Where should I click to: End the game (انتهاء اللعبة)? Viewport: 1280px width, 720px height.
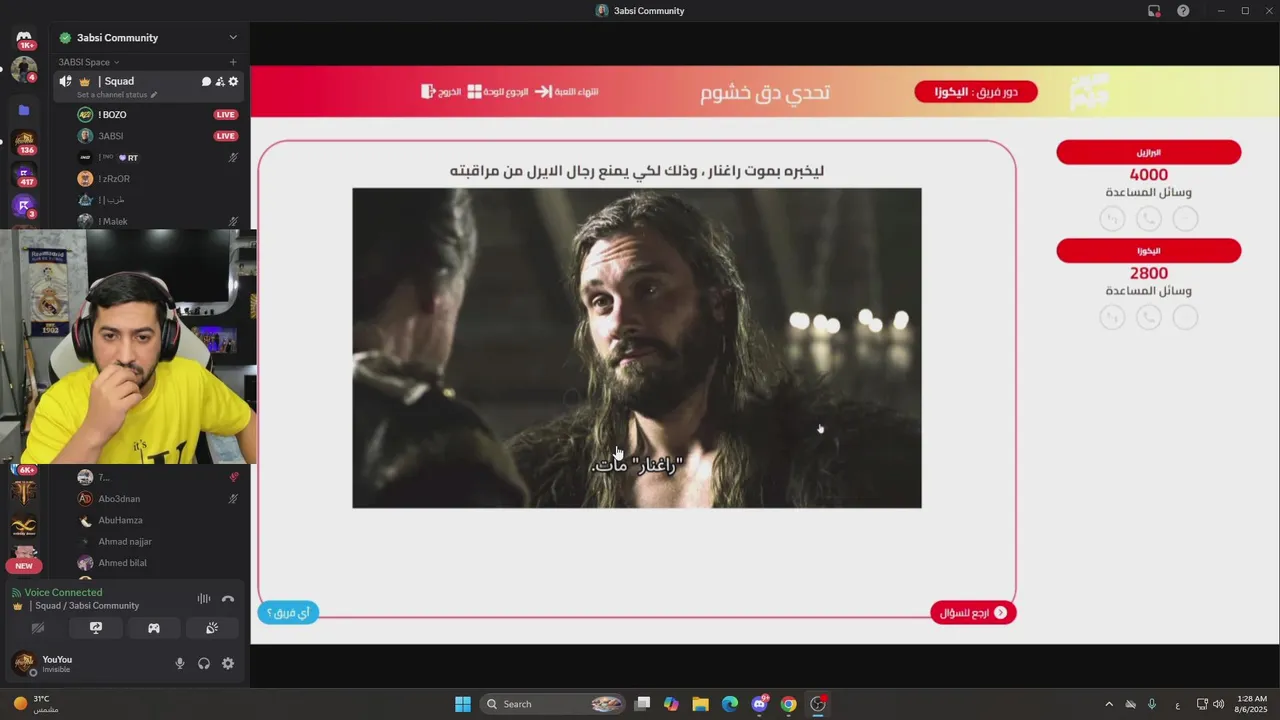[x=566, y=91]
